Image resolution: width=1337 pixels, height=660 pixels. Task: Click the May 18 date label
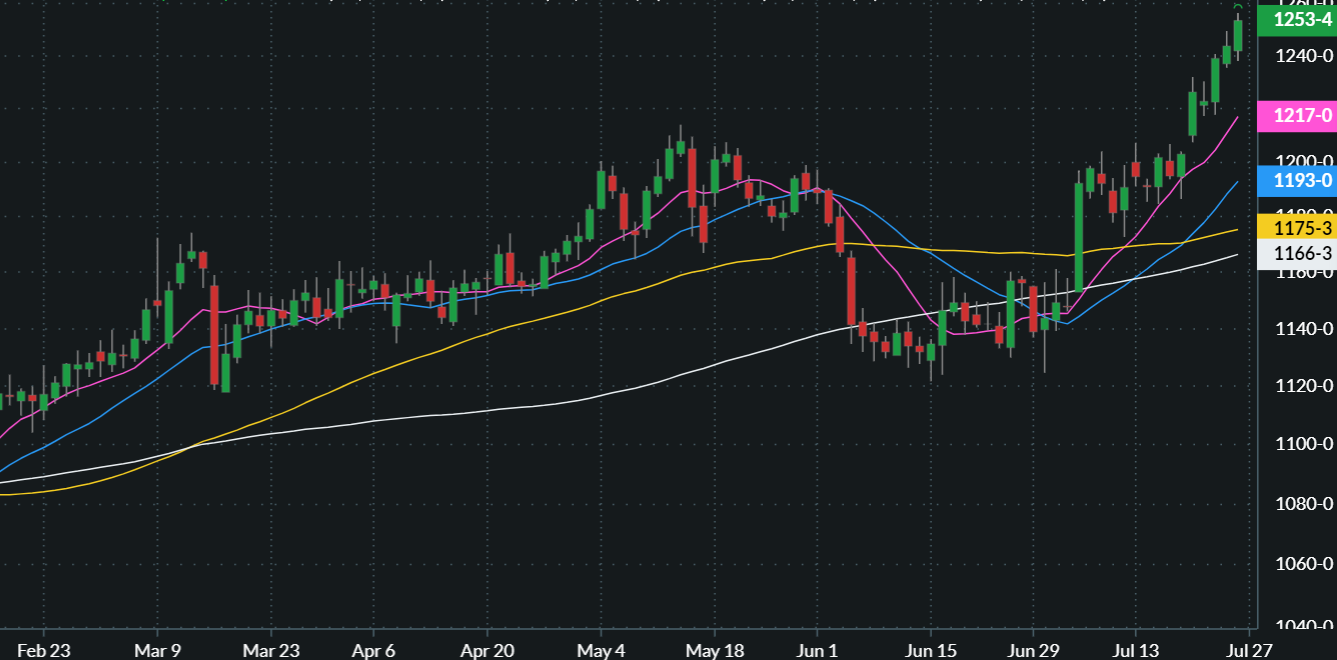click(715, 649)
